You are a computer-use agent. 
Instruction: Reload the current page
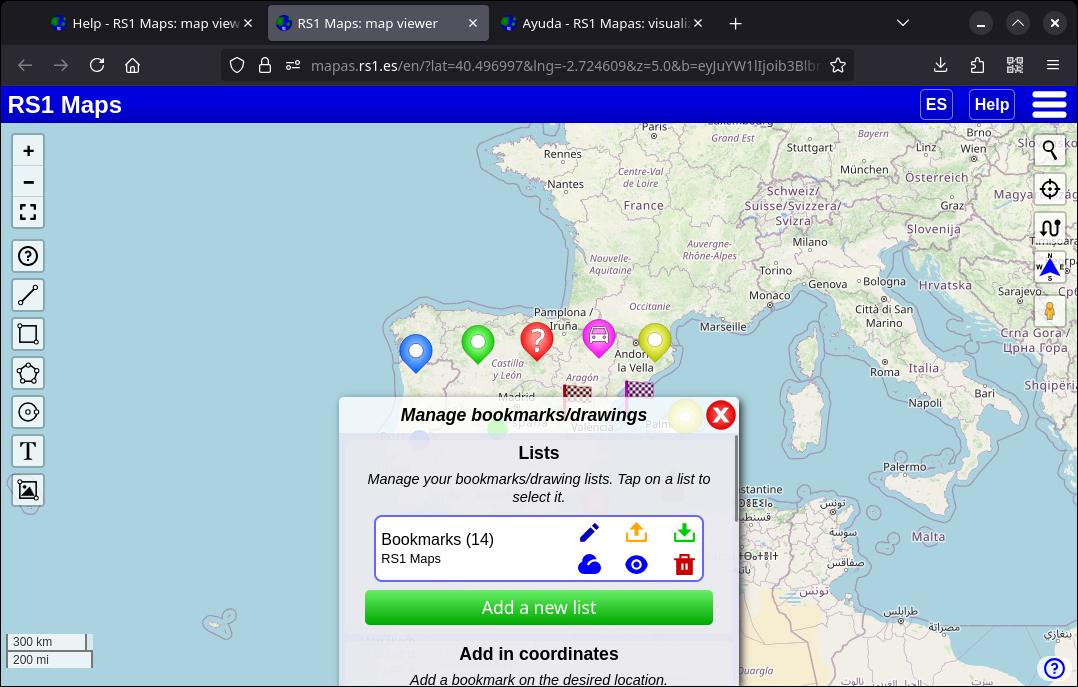tap(97, 65)
